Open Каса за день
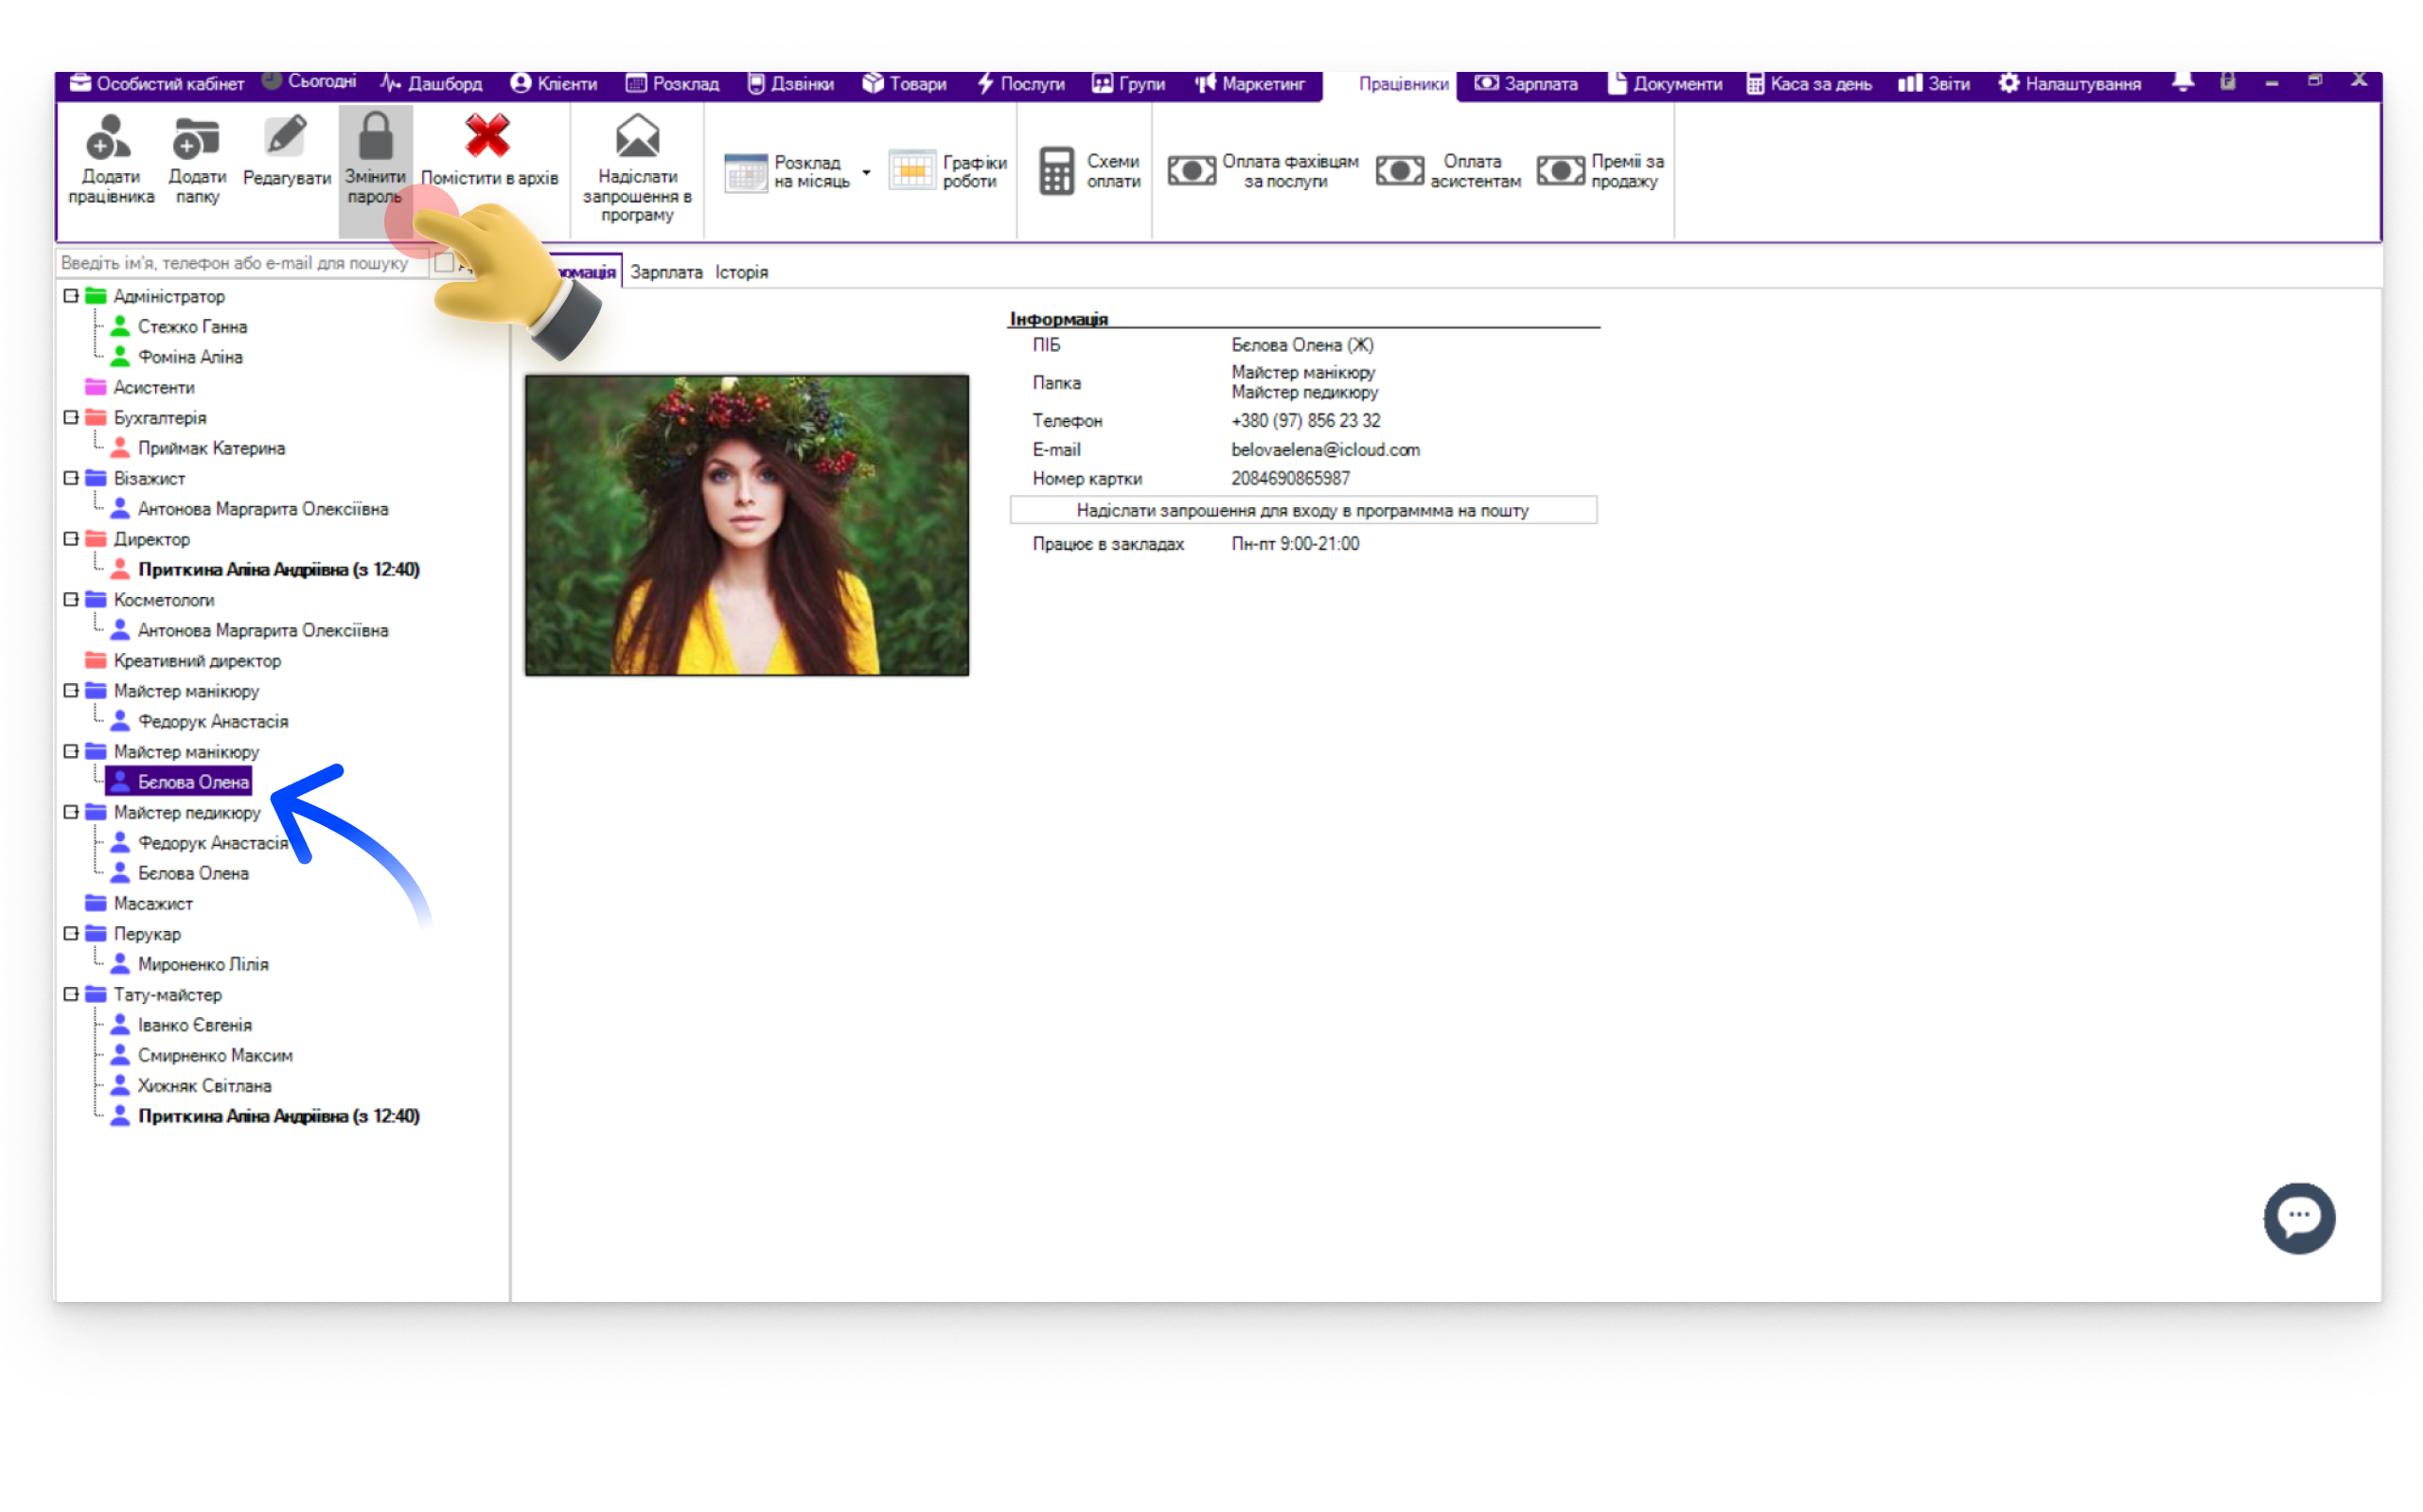 pyautogui.click(x=1808, y=84)
